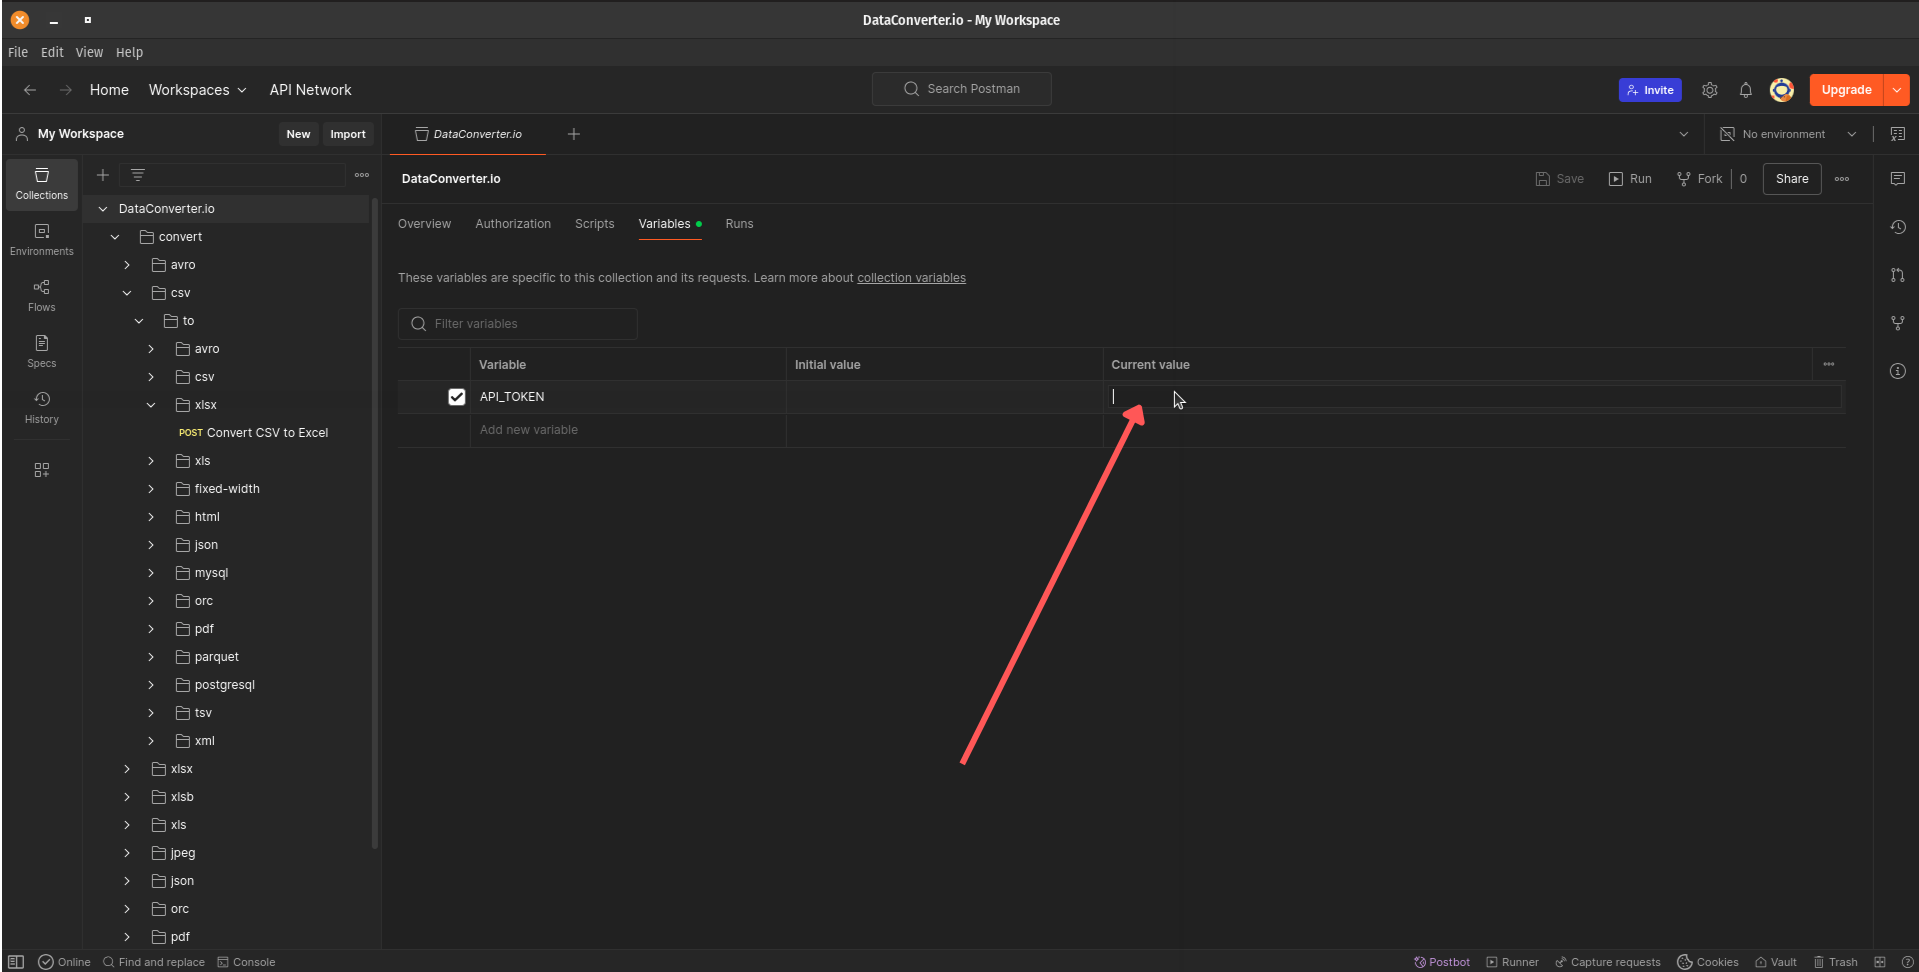Open the Workspaces dropdown
Screen dimensions: 1919x972
[197, 90]
